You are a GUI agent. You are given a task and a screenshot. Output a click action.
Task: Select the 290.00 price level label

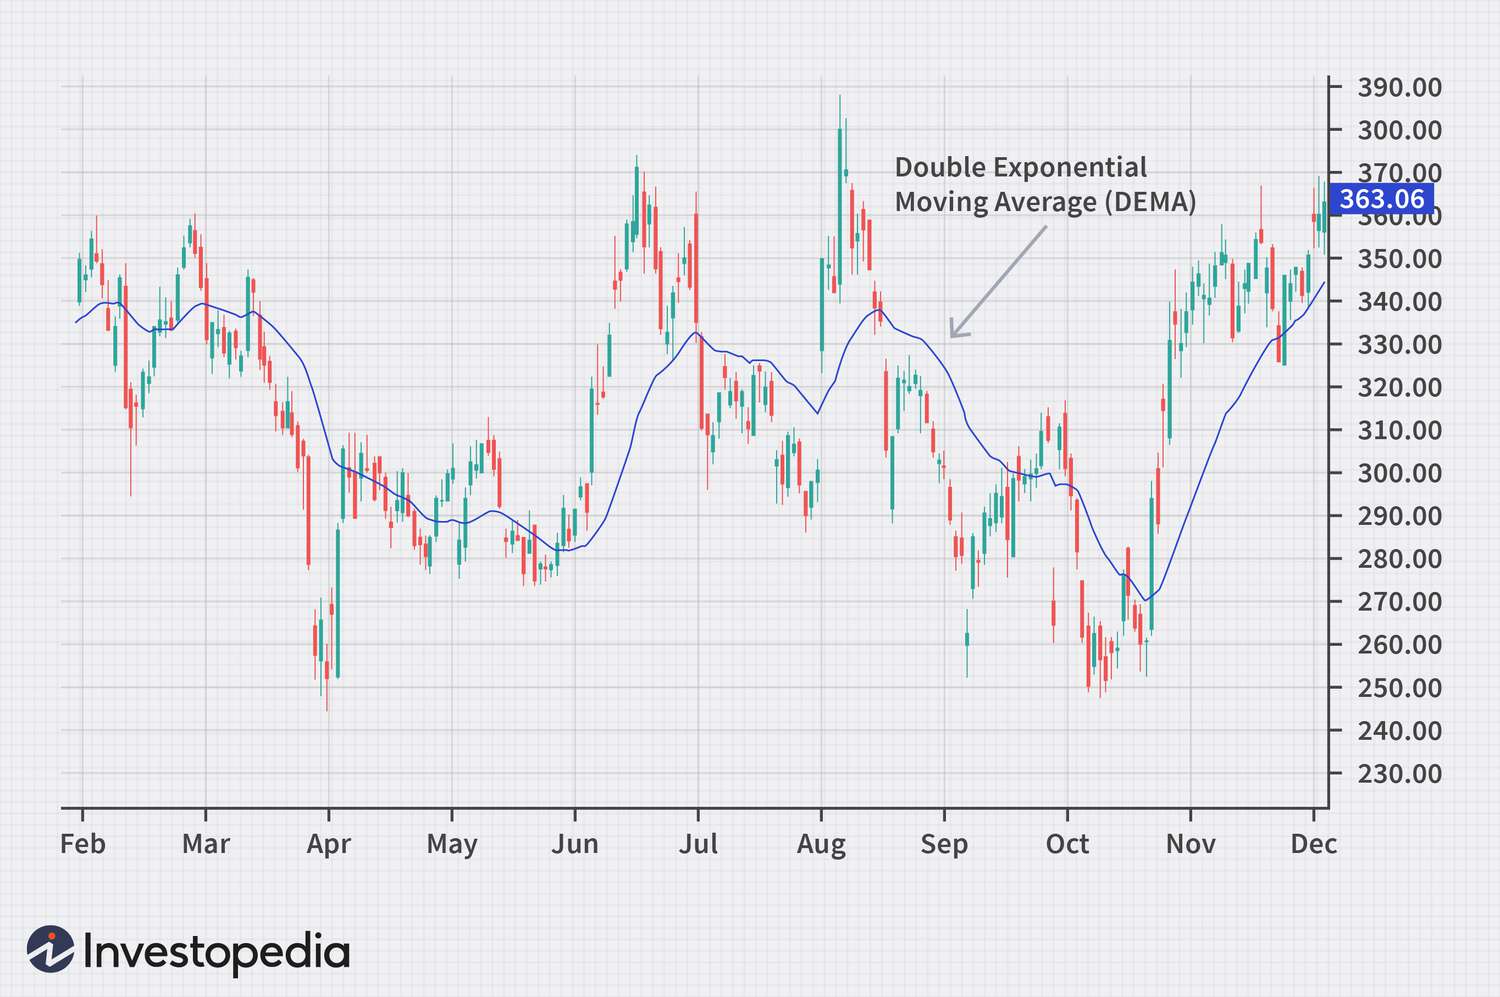click(1399, 517)
